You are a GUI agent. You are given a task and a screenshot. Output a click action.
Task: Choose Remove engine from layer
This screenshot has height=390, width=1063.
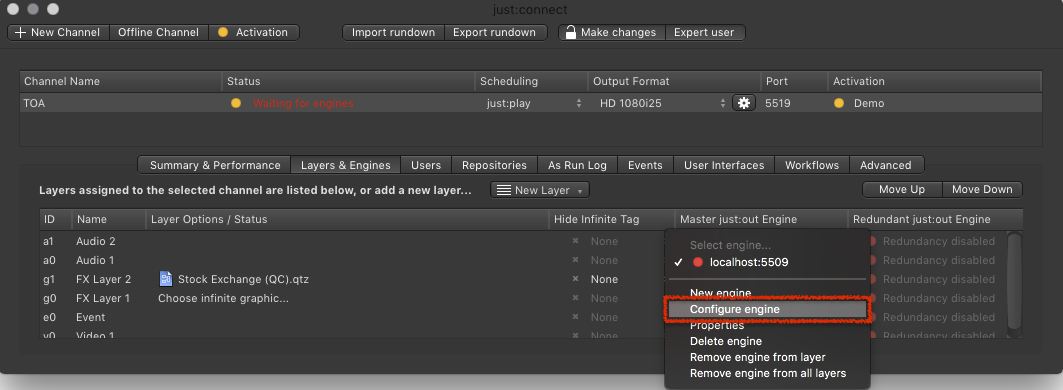coord(767,357)
